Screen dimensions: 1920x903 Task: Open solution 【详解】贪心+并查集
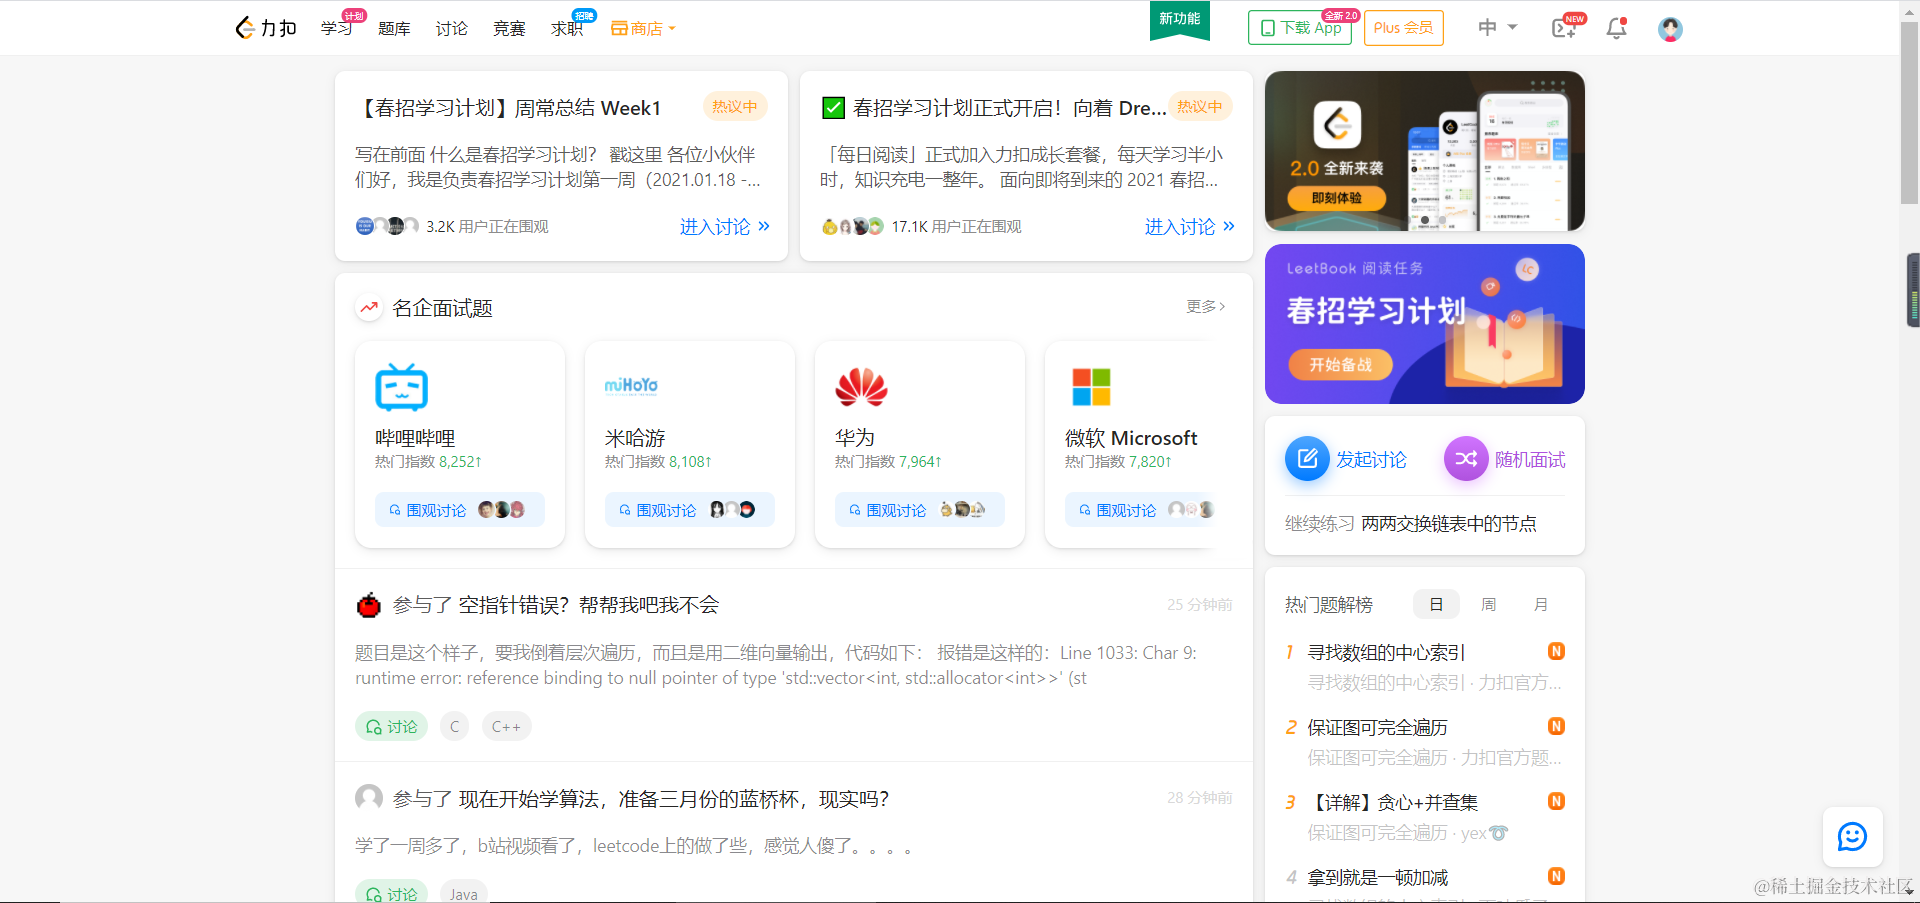point(1392,803)
